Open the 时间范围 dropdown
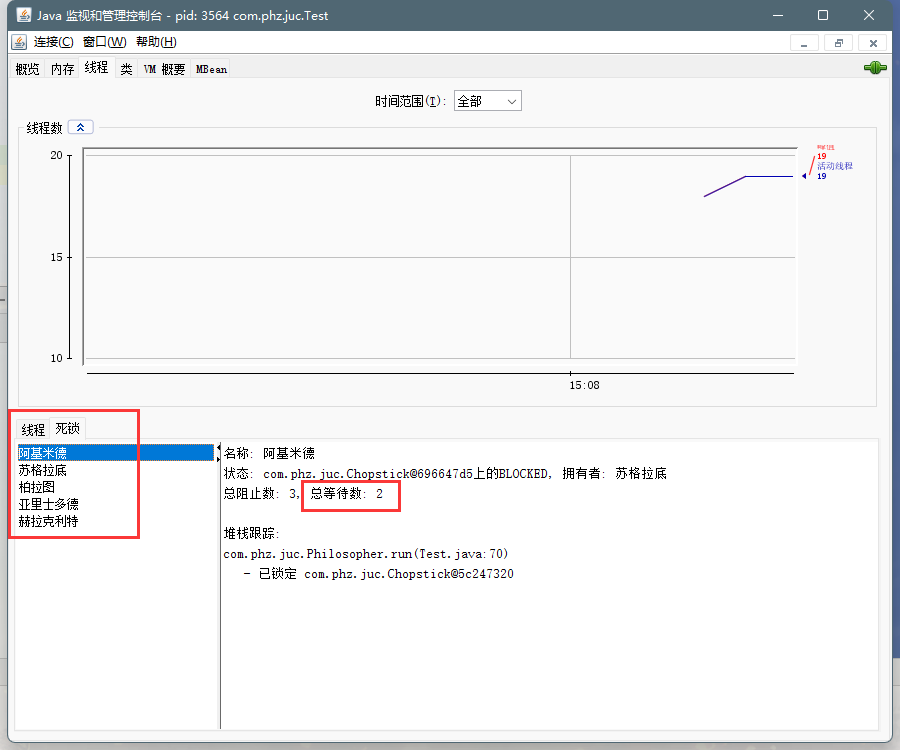This screenshot has height=750, width=900. click(487, 101)
